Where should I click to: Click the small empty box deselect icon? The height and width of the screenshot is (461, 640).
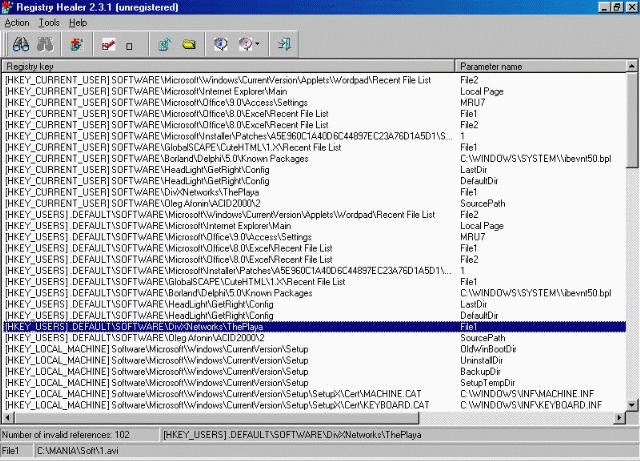pos(129,46)
